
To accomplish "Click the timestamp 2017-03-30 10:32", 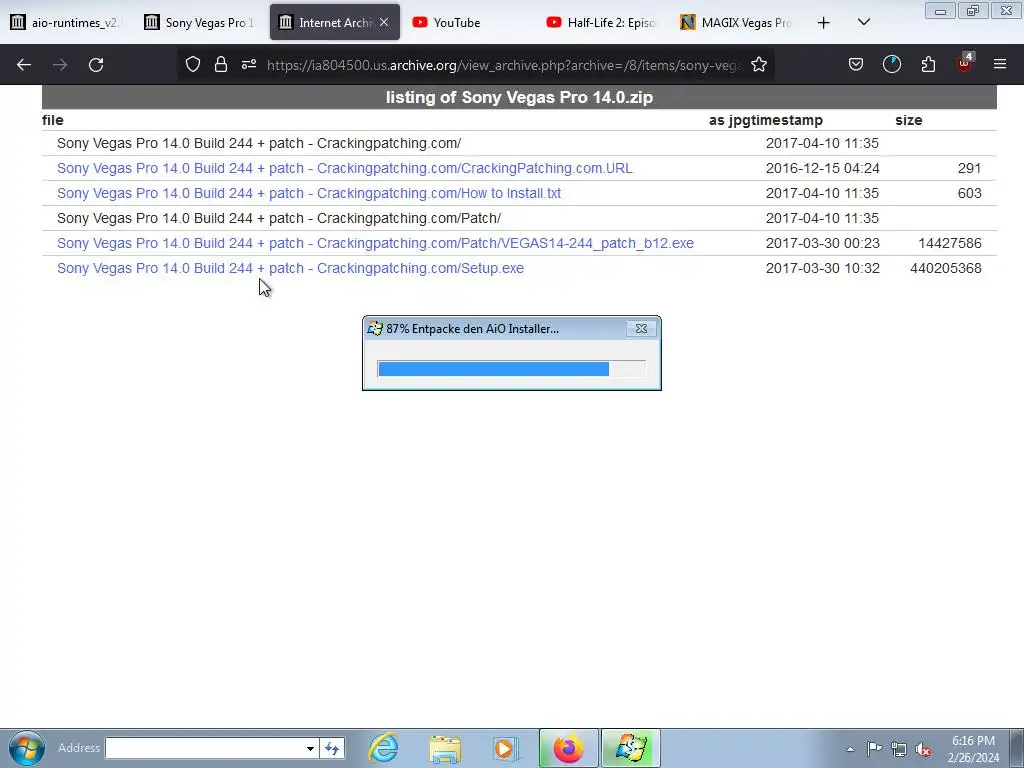I will click(822, 268).
